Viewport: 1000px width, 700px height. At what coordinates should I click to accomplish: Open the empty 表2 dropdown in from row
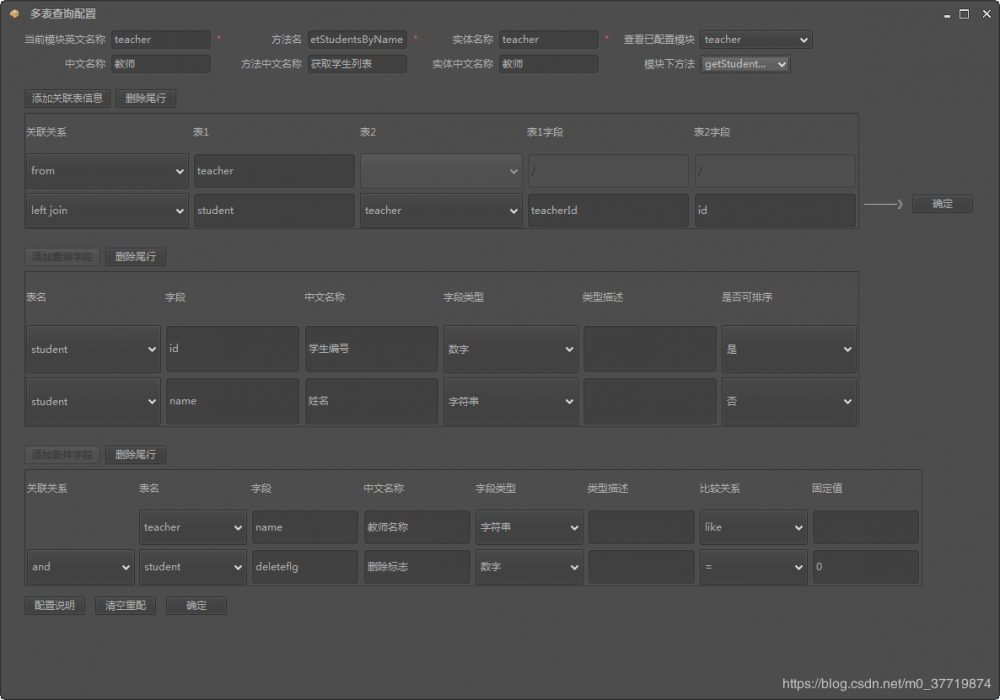[x=441, y=171]
